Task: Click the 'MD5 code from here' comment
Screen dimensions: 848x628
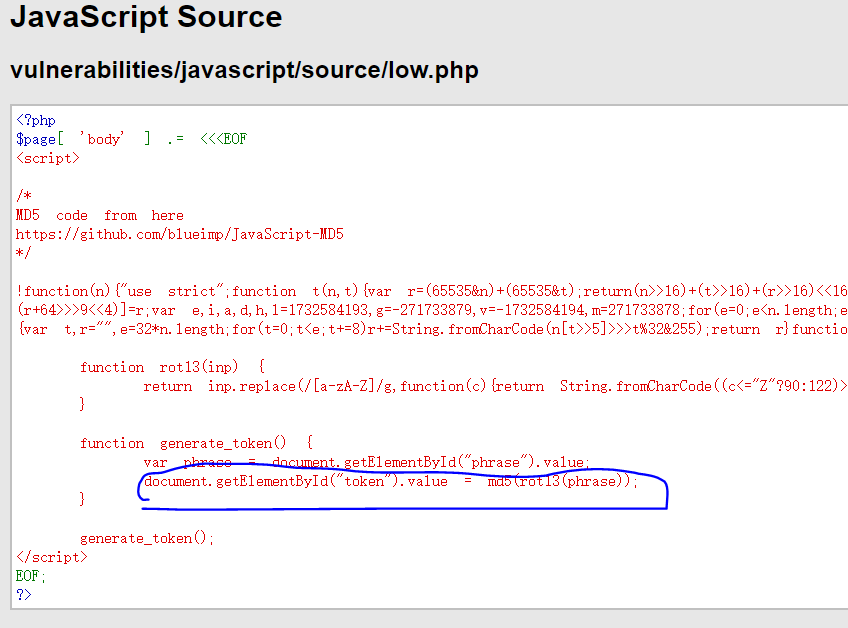Action: 100,215
